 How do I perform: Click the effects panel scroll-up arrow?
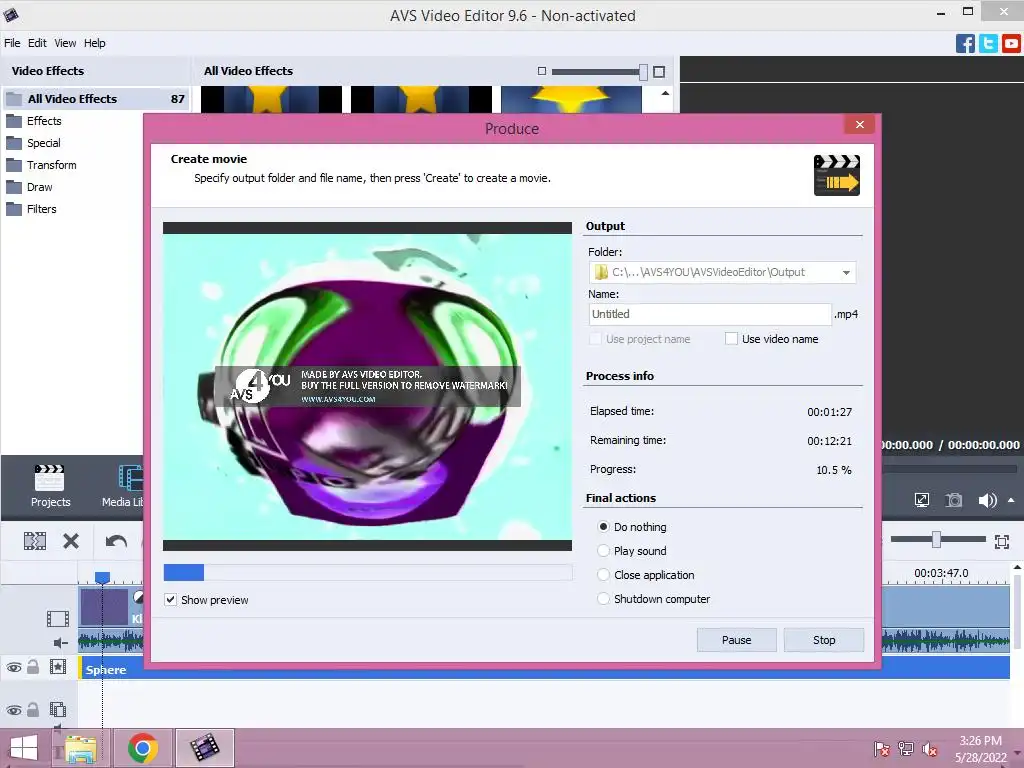(x=665, y=93)
